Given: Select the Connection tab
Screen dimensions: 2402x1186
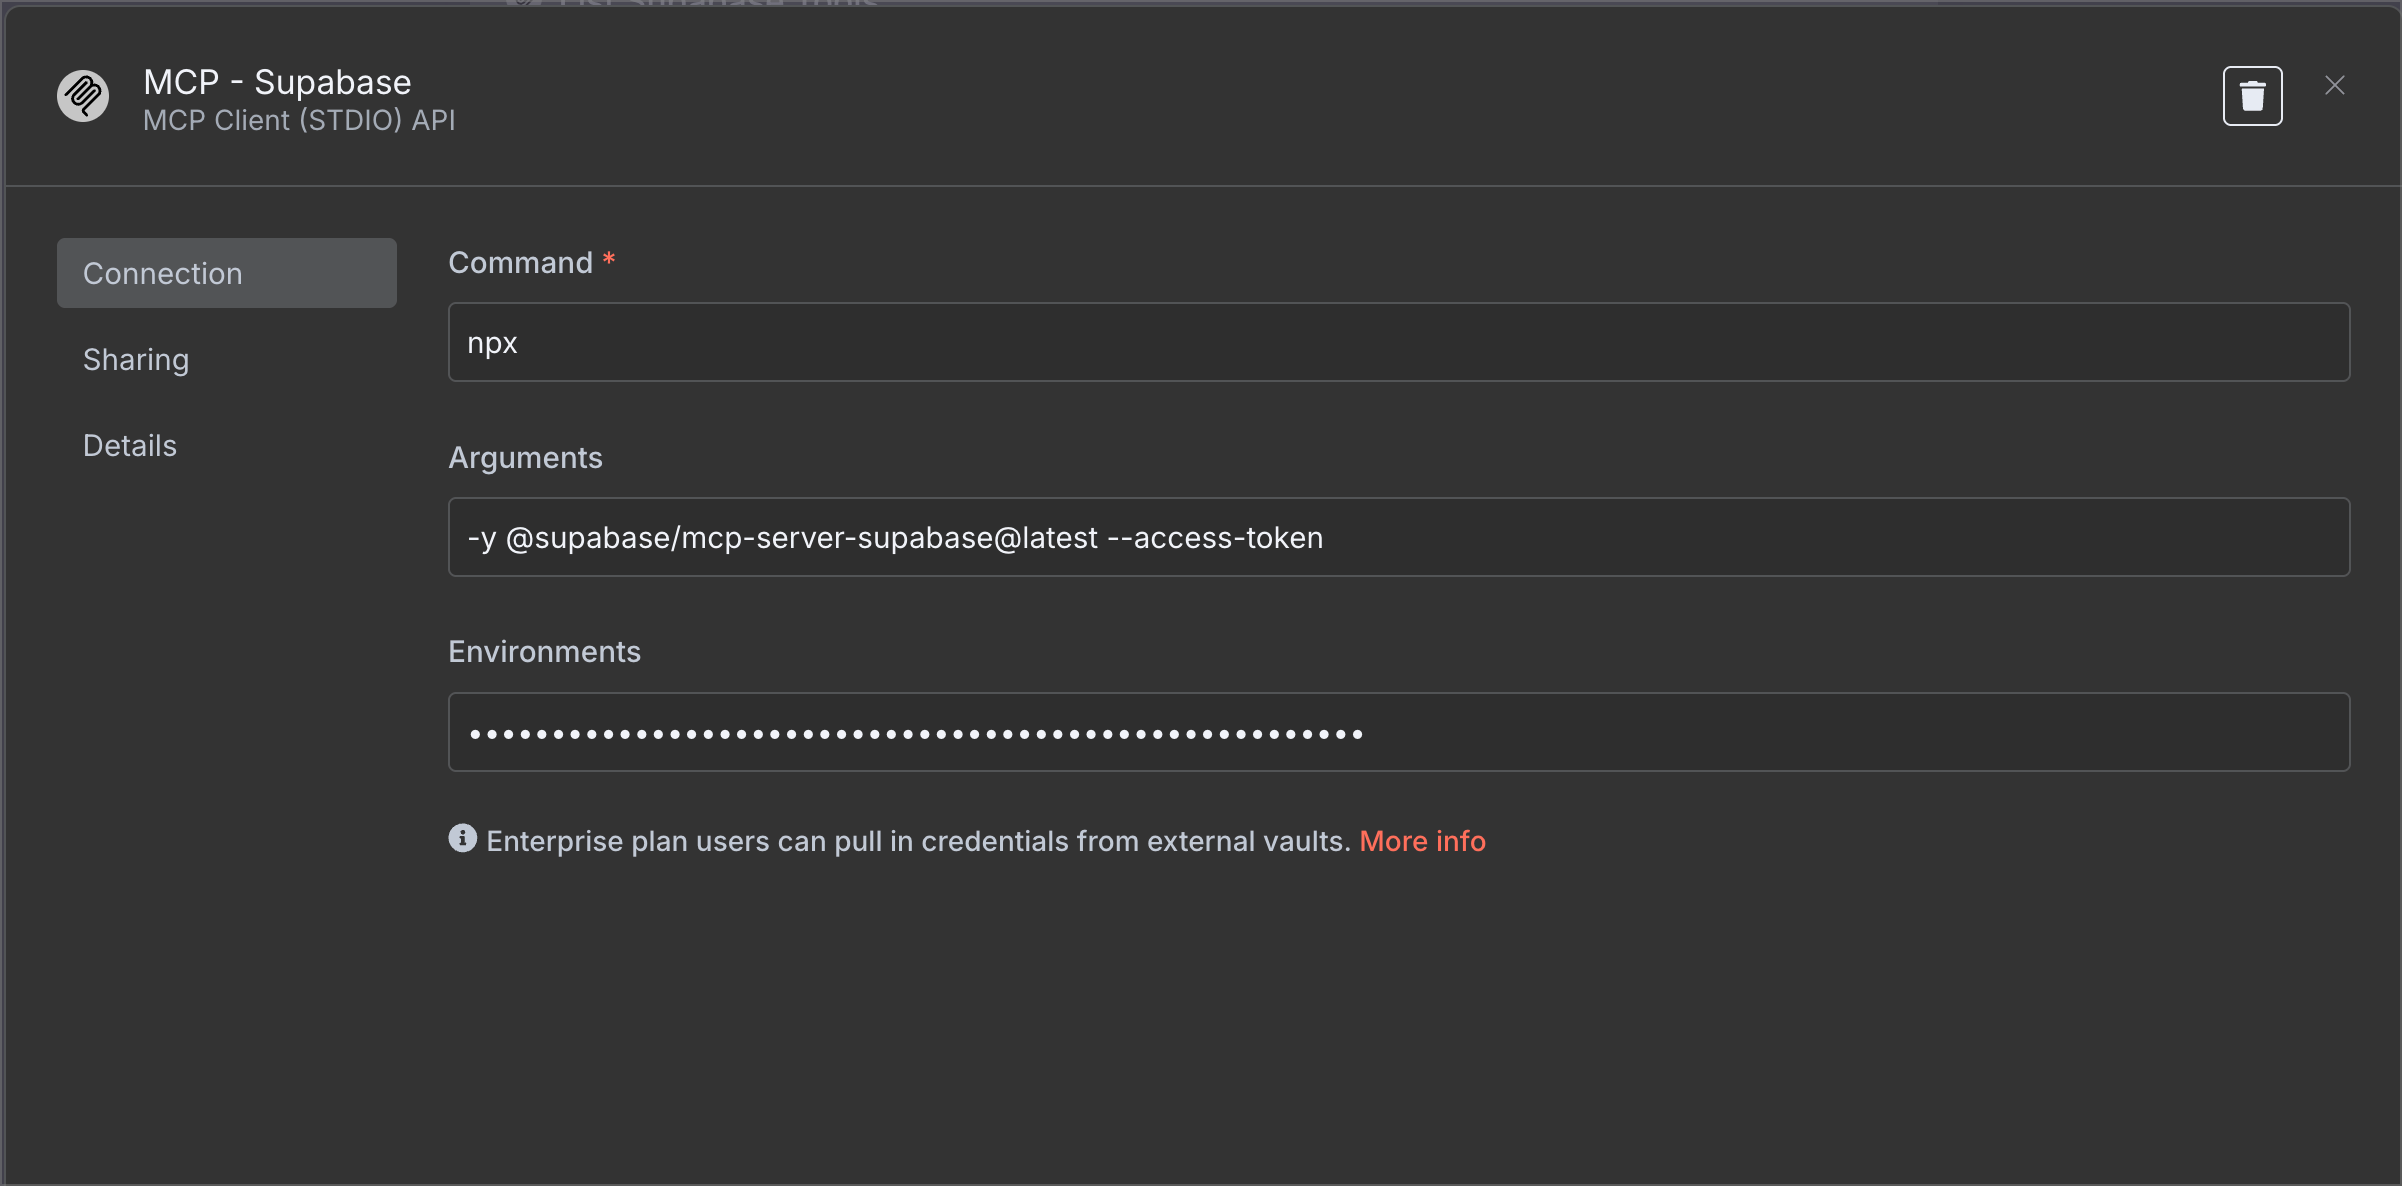Looking at the screenshot, I should pyautogui.click(x=227, y=273).
